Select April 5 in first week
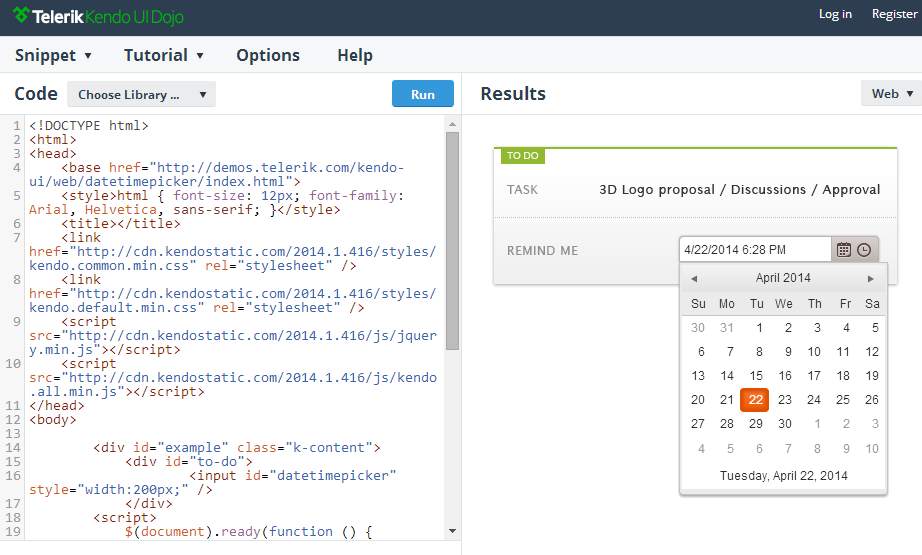Image resolution: width=922 pixels, height=555 pixels. point(875,328)
